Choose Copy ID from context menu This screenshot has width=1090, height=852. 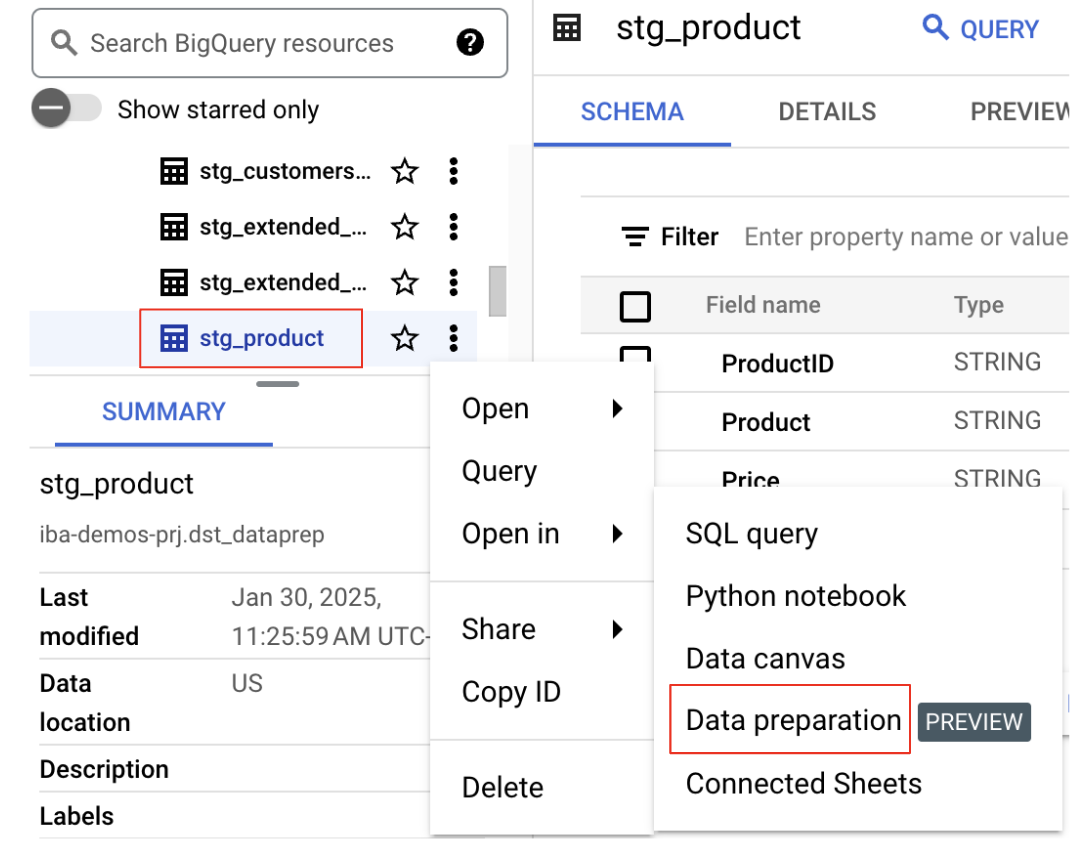click(511, 692)
